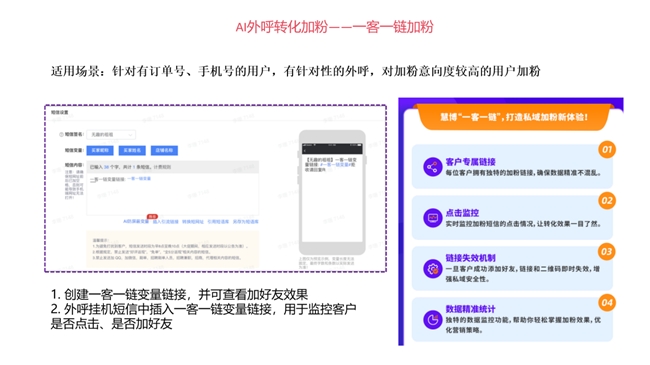Click step 1 text 创建一客一链变量链接
This screenshot has width=650, height=365.
pyautogui.click(x=179, y=294)
